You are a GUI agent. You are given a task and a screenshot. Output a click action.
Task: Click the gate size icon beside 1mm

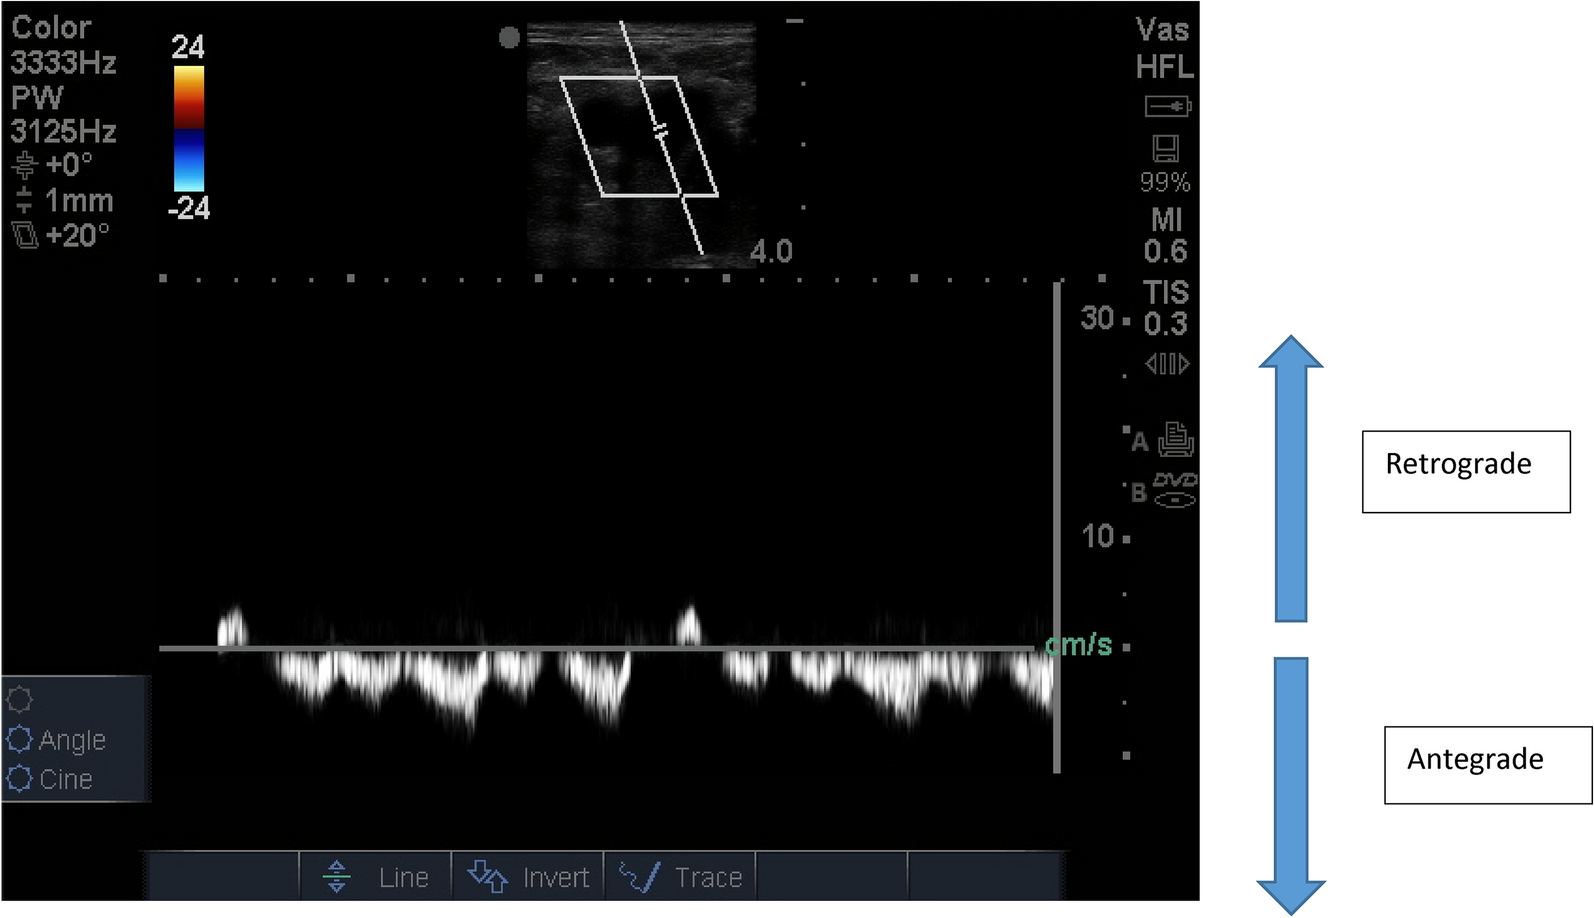24,200
